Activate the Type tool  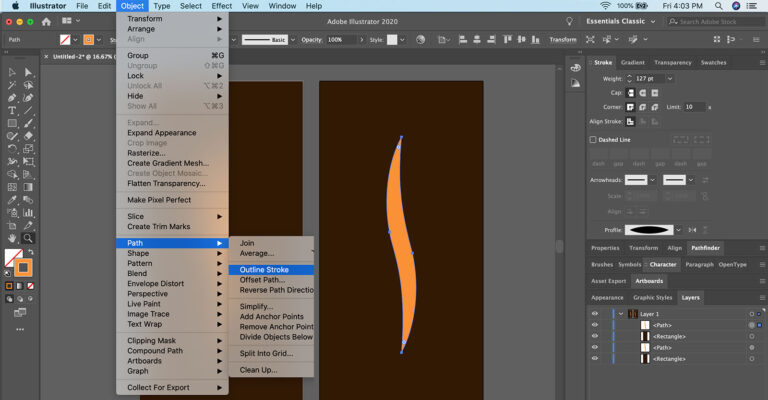pos(12,111)
